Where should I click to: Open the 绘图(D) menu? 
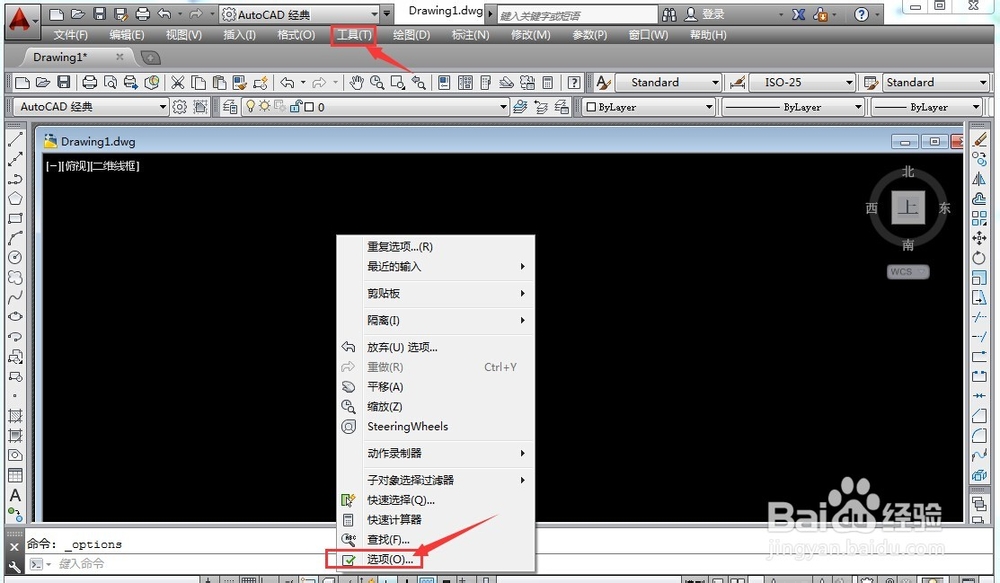[x=411, y=35]
